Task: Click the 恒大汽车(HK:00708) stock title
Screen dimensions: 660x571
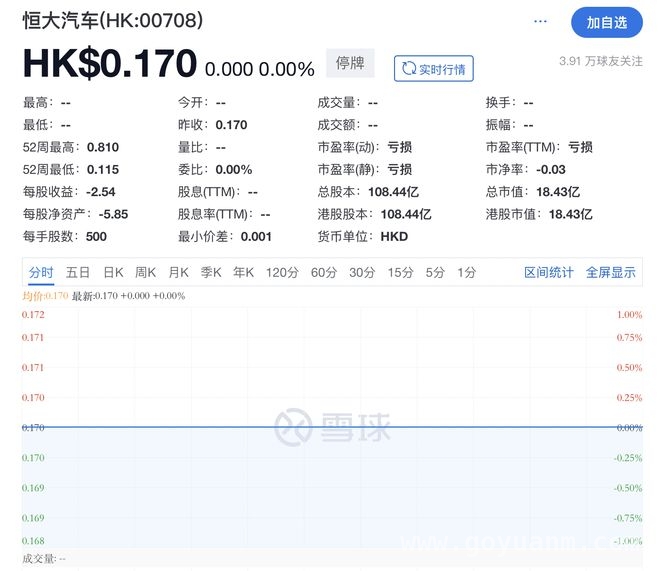Action: coord(113,20)
